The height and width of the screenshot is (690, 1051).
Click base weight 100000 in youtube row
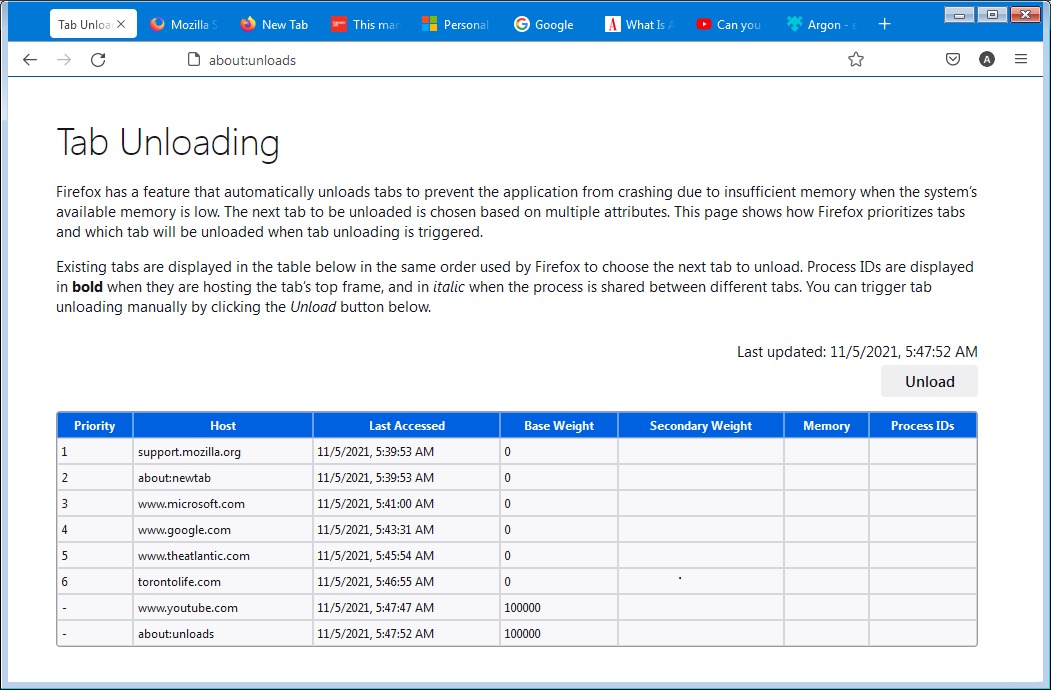click(x=559, y=608)
